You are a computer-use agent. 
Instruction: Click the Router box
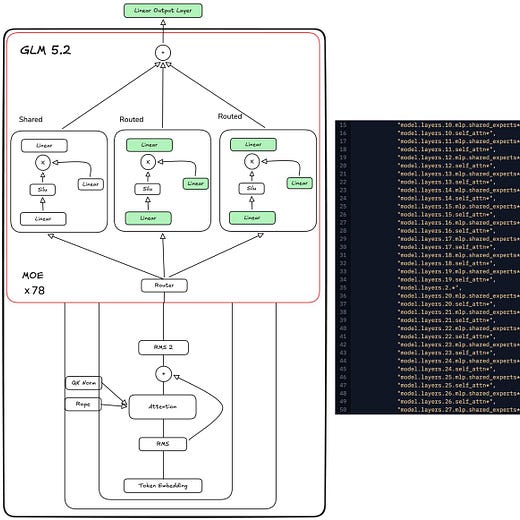point(164,286)
